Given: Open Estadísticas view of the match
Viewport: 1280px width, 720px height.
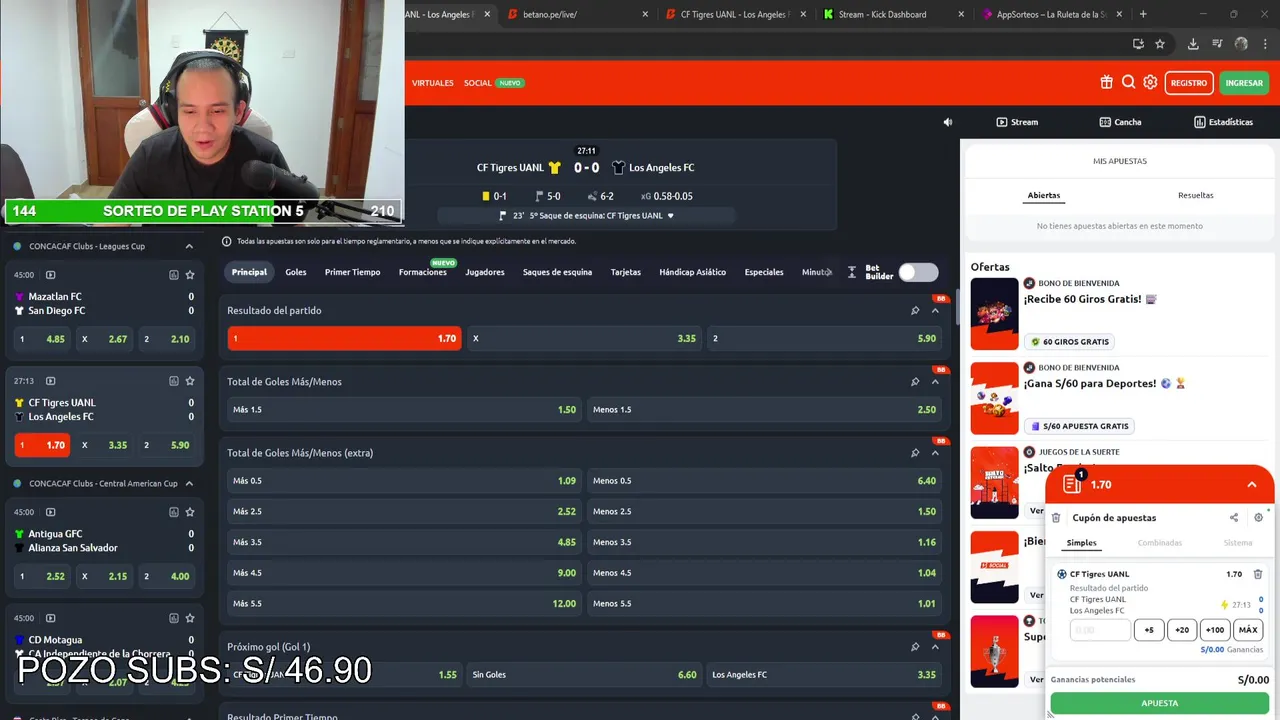Looking at the screenshot, I should pyautogui.click(x=1223, y=122).
